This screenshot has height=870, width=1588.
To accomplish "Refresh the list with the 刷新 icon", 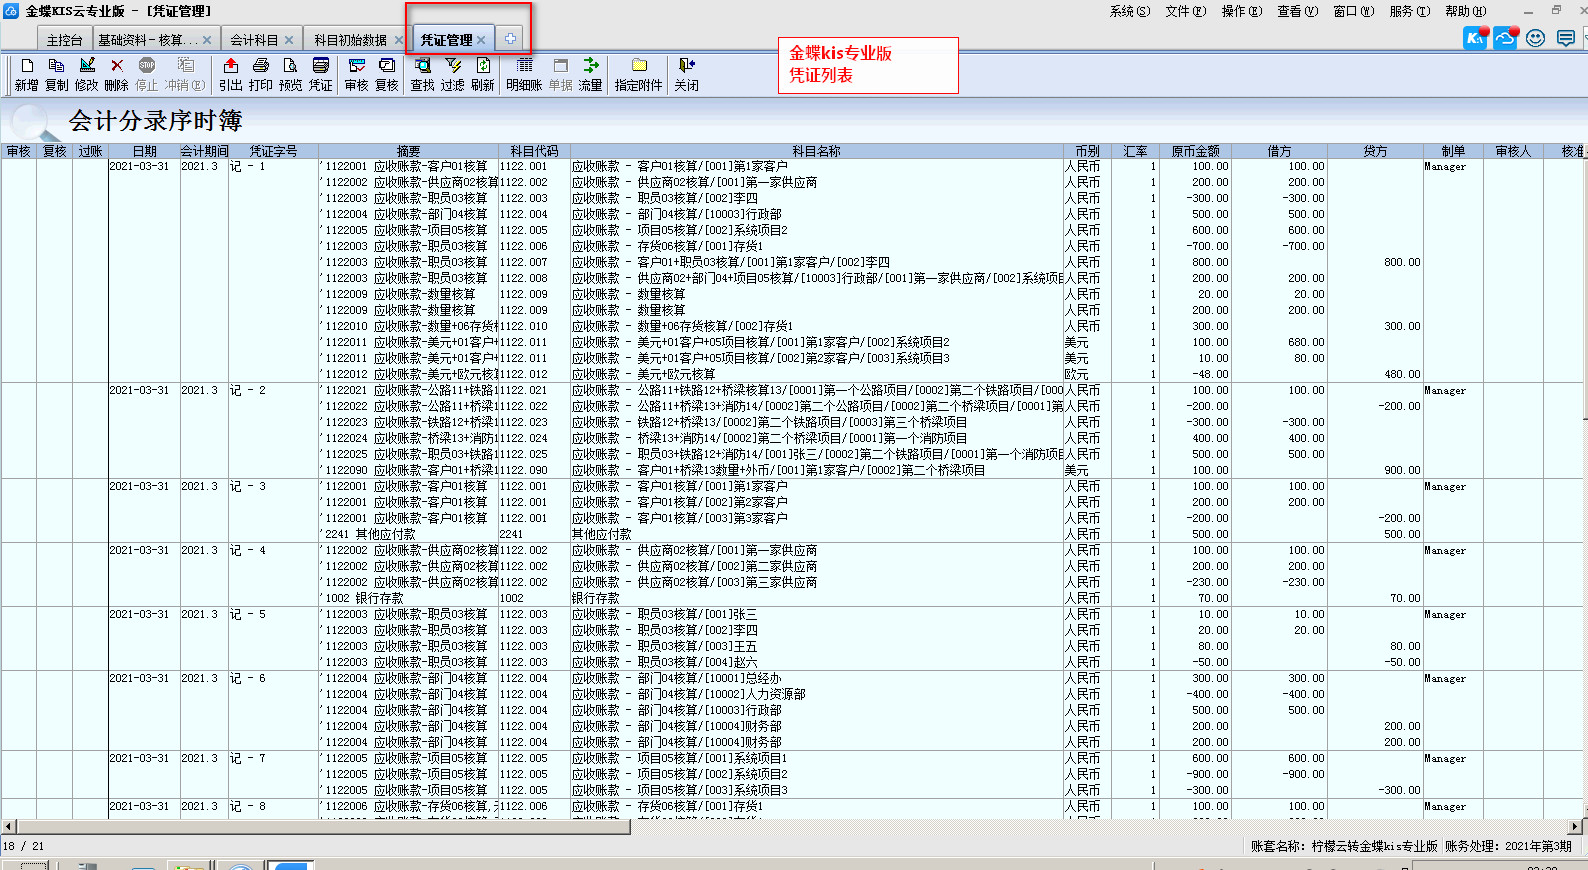I will 483,66.
